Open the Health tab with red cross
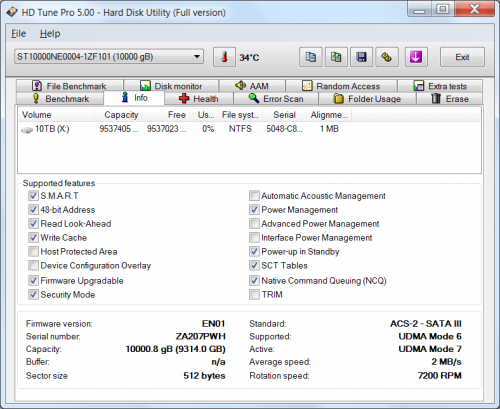Screen dimensions: 500x409 click(199, 99)
